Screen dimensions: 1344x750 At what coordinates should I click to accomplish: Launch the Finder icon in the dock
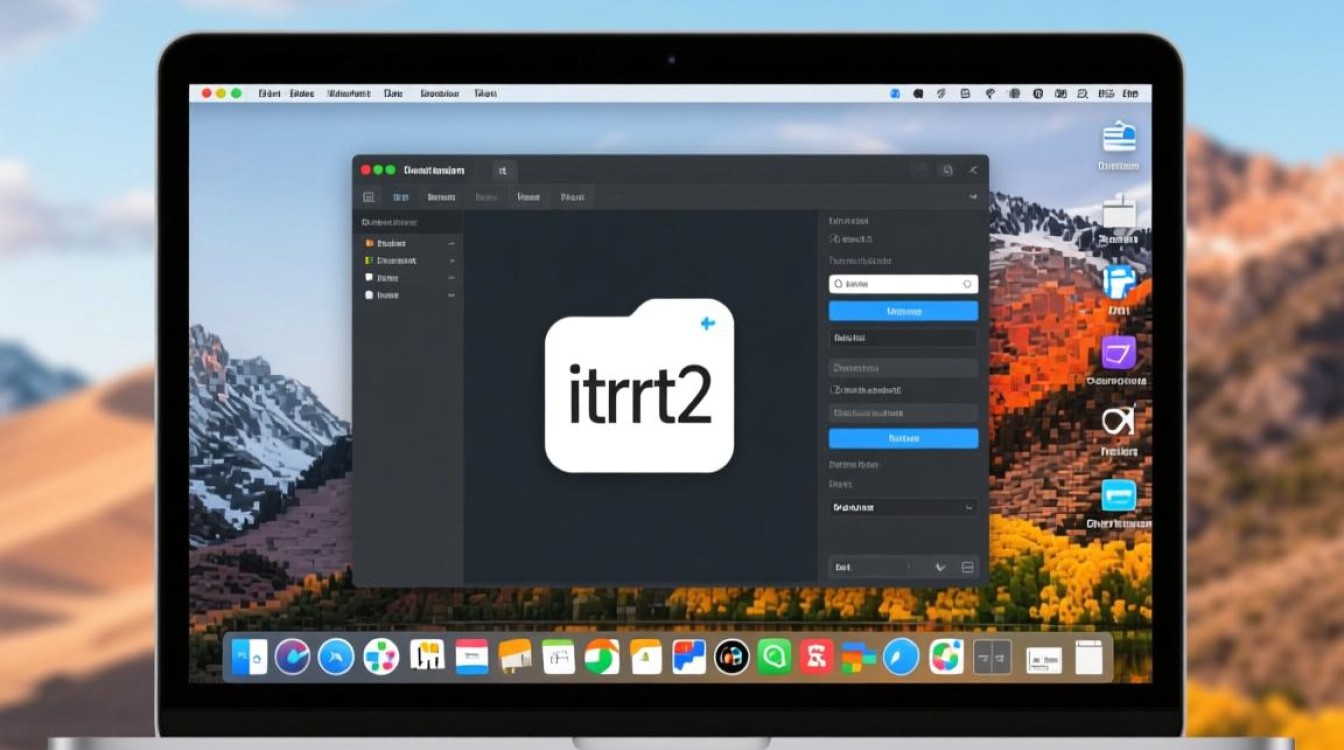point(248,657)
